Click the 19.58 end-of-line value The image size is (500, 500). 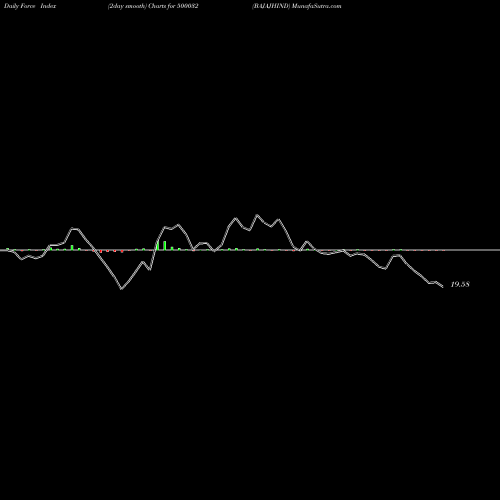tap(460, 284)
